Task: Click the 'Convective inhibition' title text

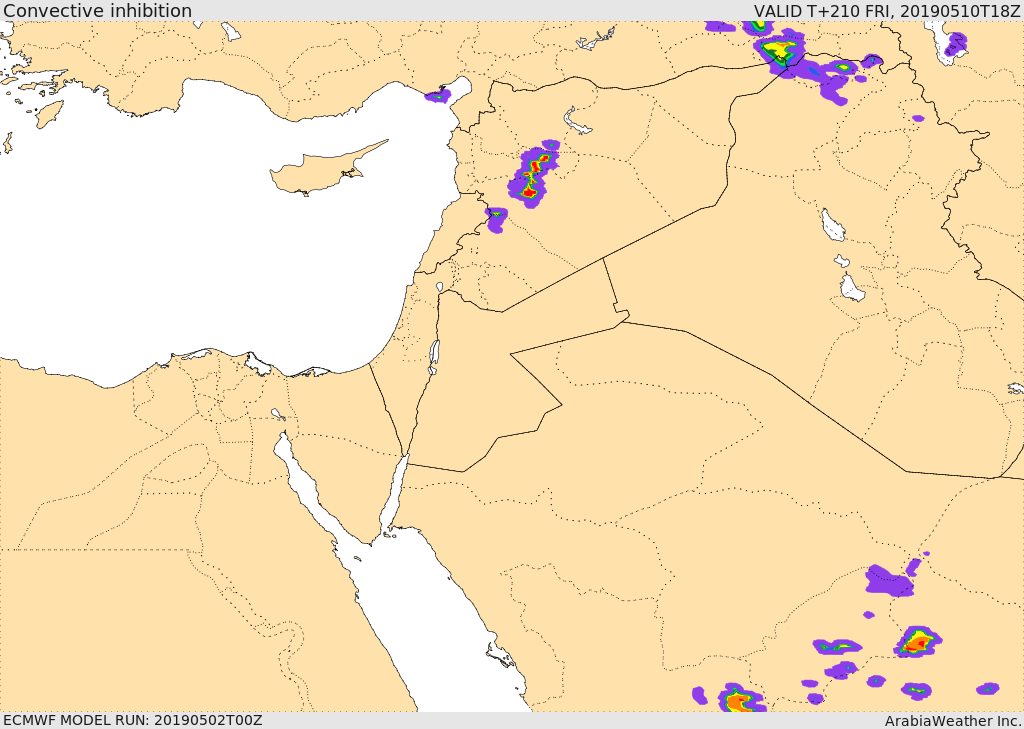Action: [97, 10]
